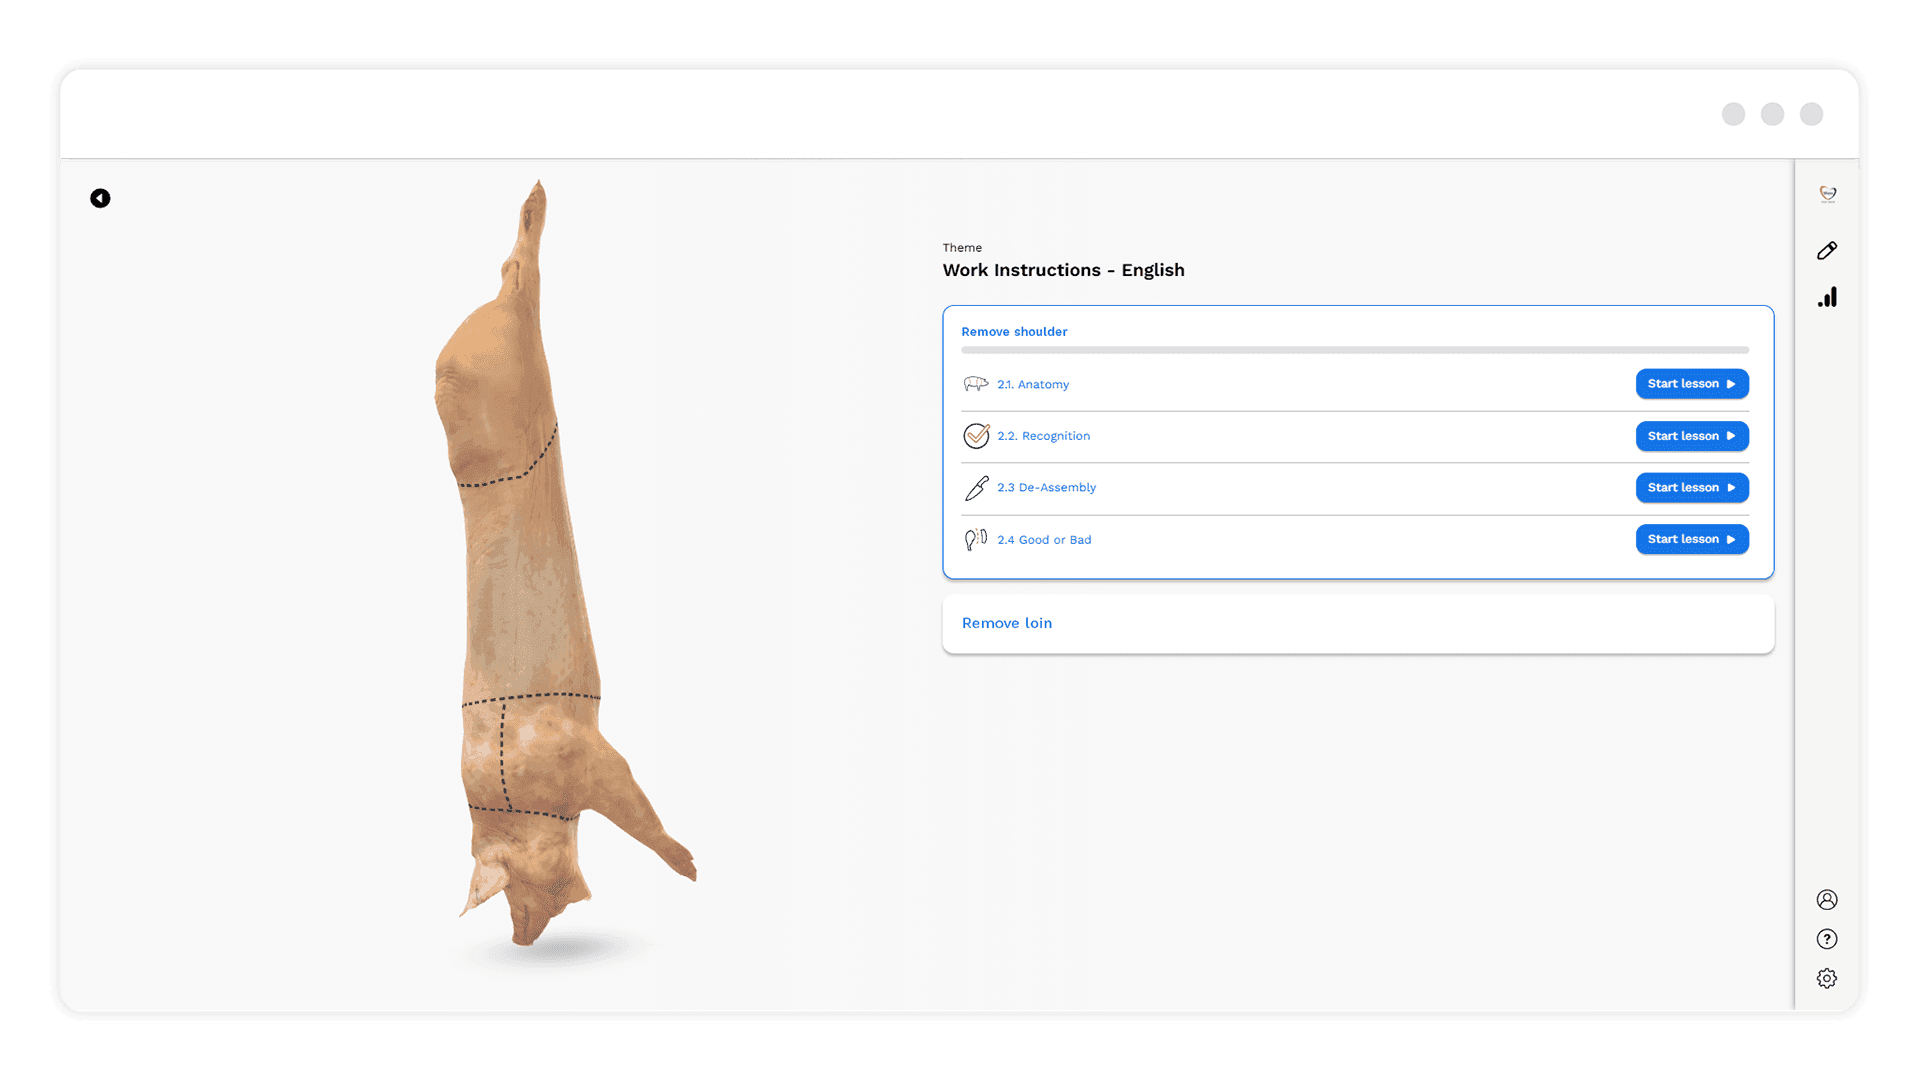Screen dimensions: 1920x1080
Task: Expand the Remove loin section
Action: pyautogui.click(x=1007, y=623)
